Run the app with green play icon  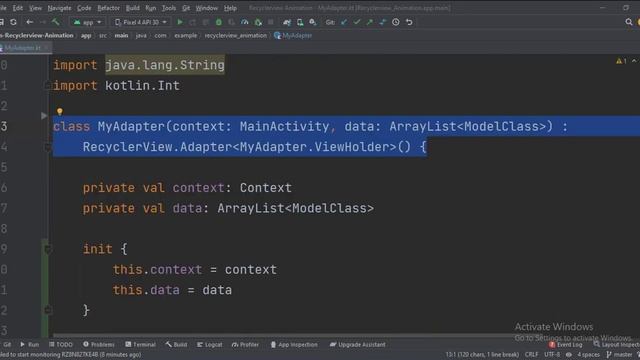180,22
